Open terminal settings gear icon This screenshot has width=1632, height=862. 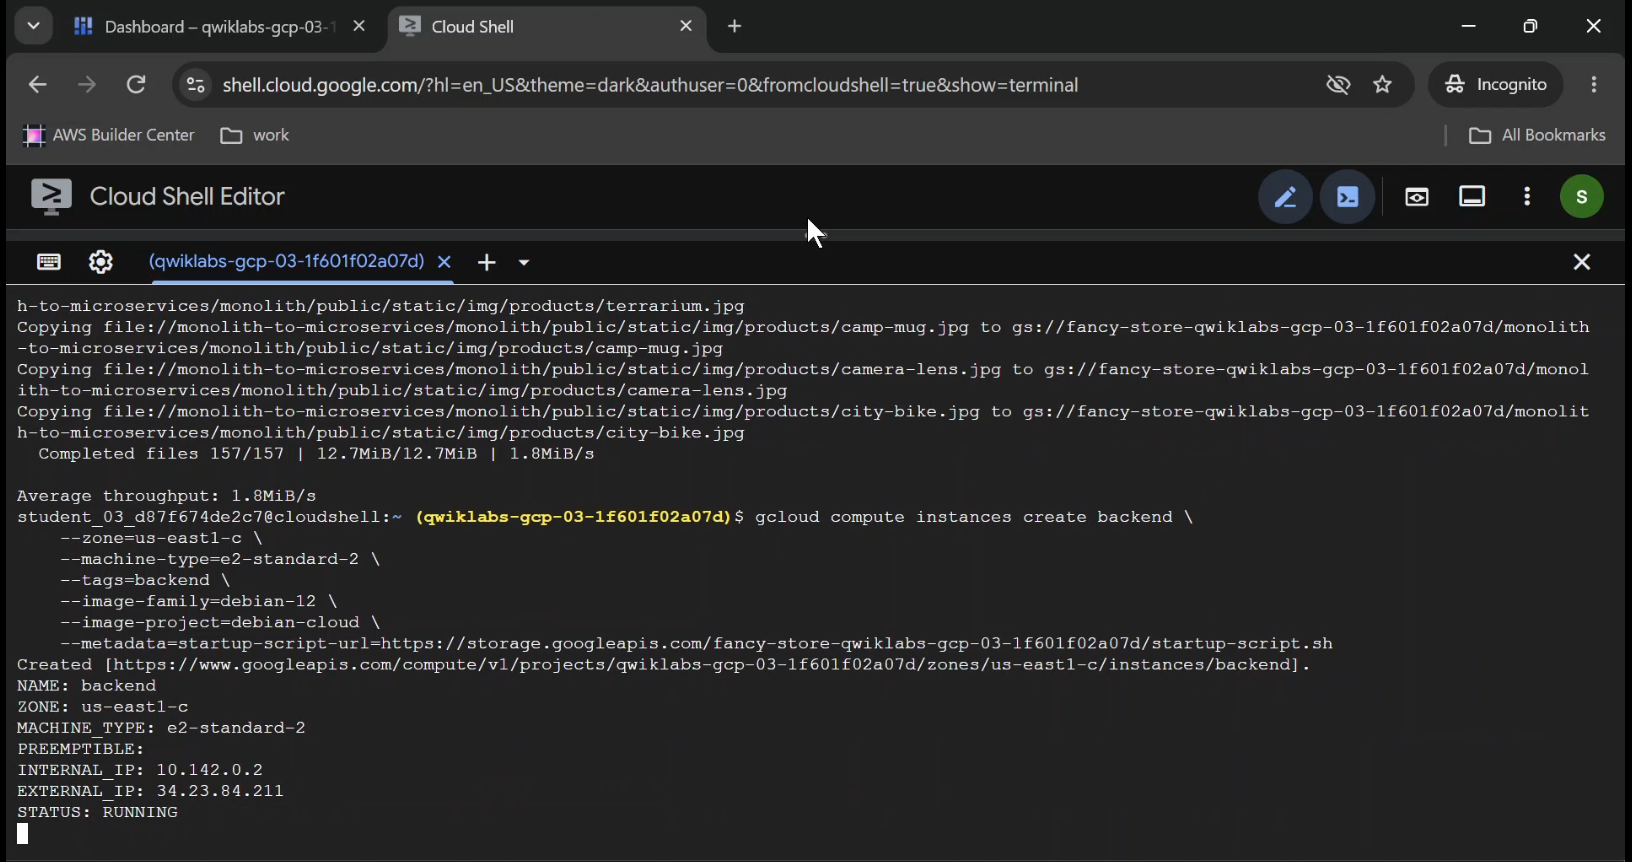[x=101, y=262]
